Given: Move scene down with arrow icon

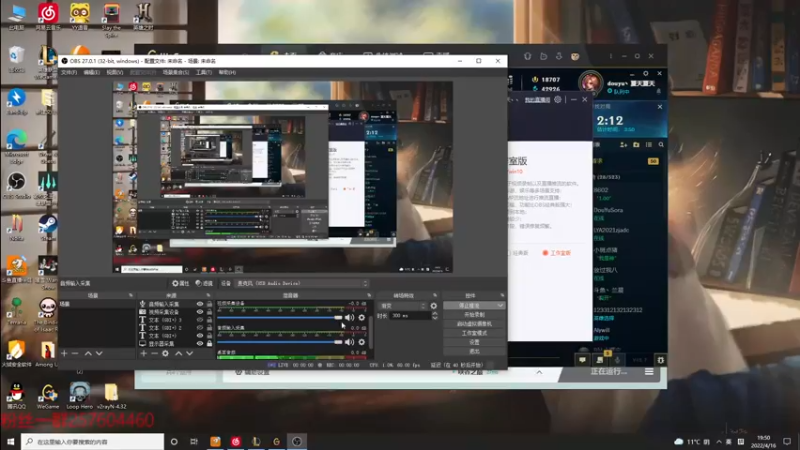Looking at the screenshot, I should pos(99,353).
